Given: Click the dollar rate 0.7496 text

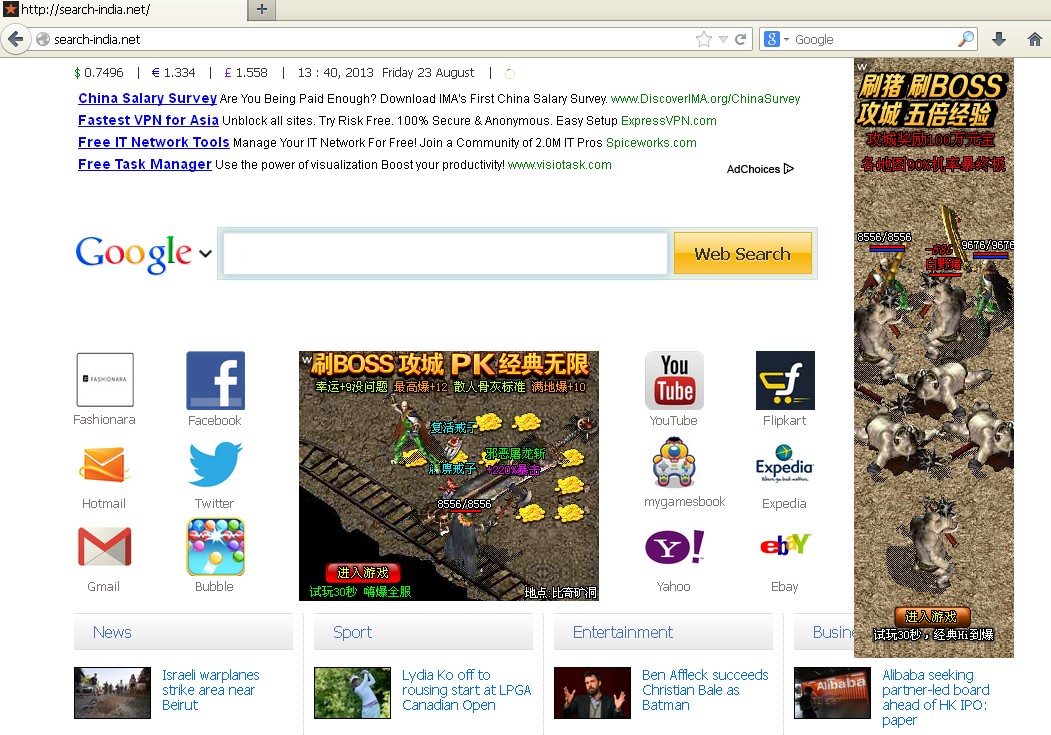Looking at the screenshot, I should tap(99, 72).
